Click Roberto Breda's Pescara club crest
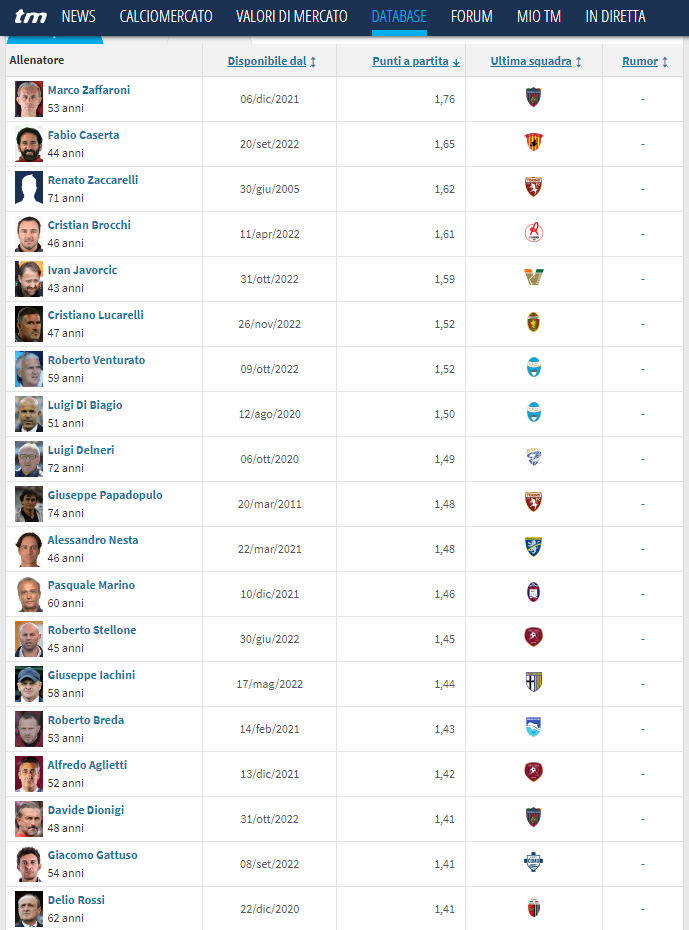Screen dimensions: 689x930 pos(534,727)
